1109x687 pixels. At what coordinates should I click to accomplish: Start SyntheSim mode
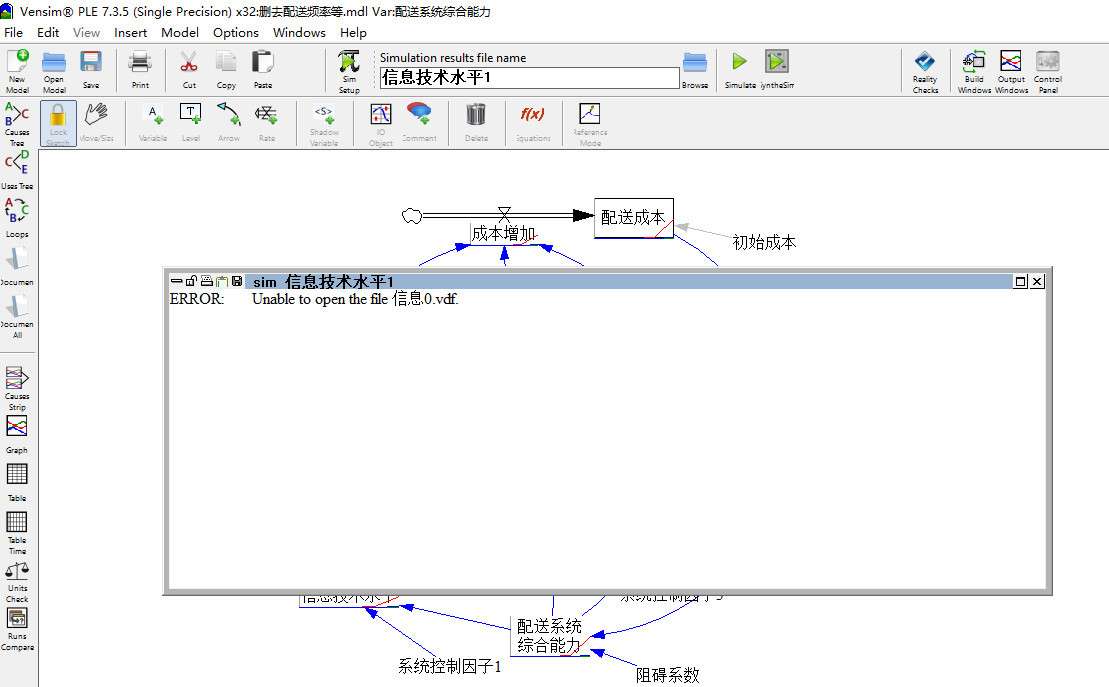tap(777, 69)
